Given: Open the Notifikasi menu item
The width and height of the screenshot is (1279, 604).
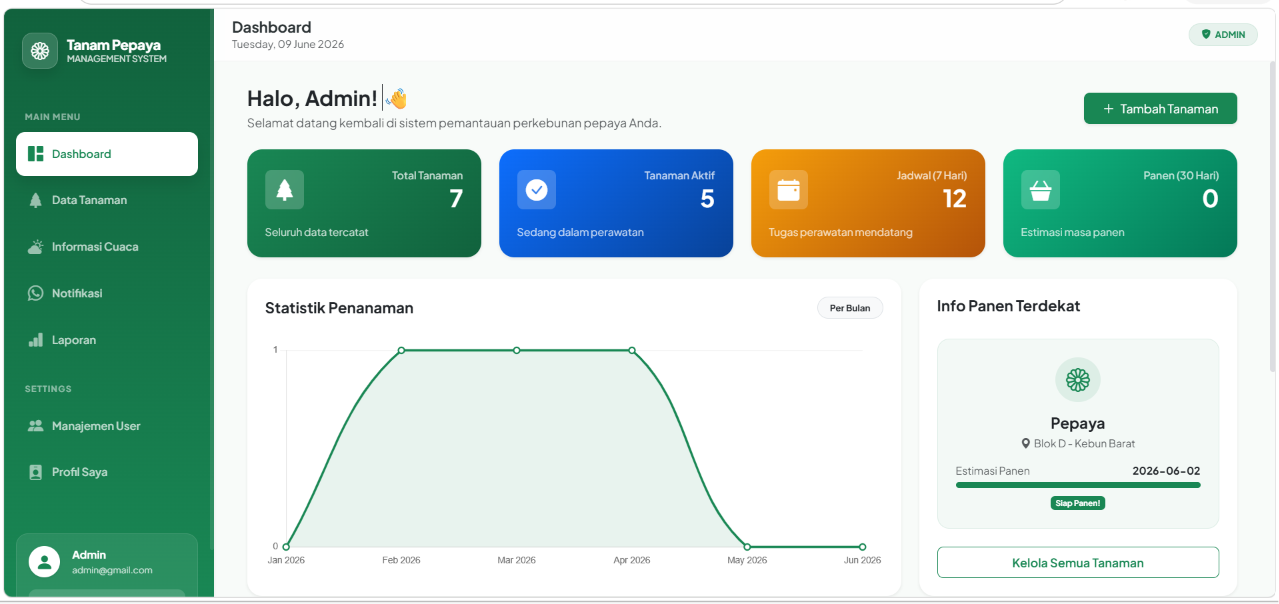Looking at the screenshot, I should coord(107,293).
